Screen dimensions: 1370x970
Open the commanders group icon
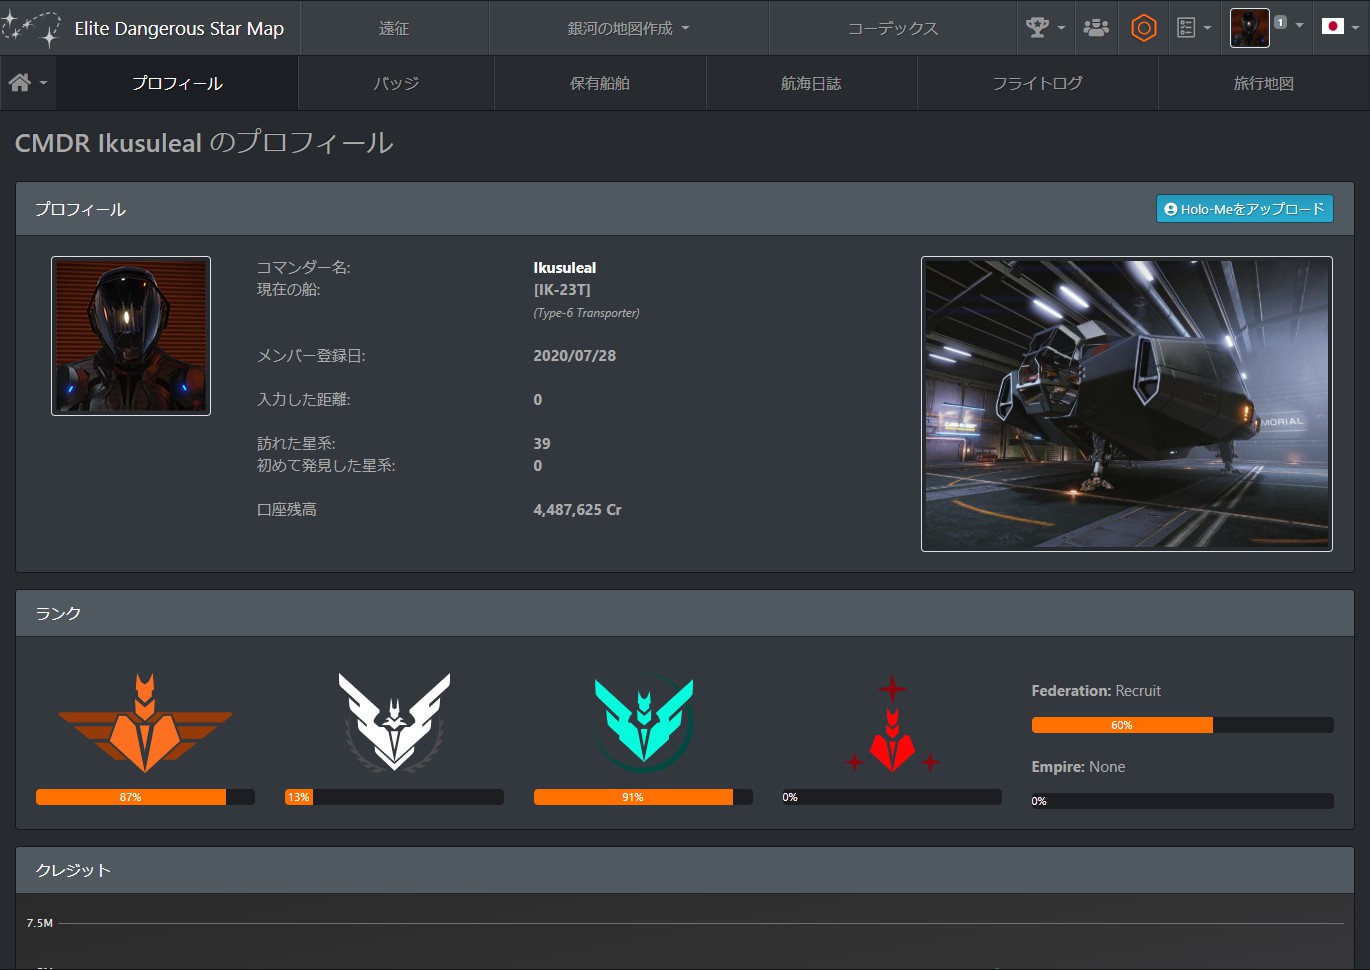tap(1096, 28)
